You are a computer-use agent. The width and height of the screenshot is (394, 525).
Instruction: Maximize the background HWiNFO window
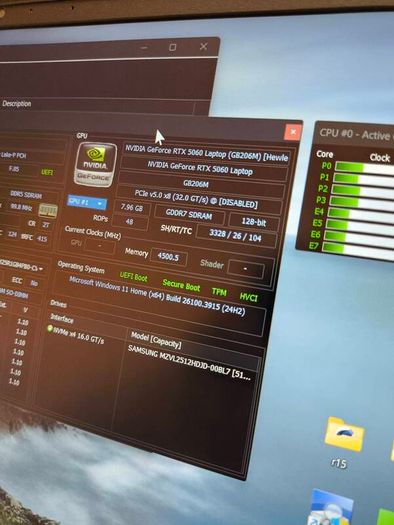173,48
